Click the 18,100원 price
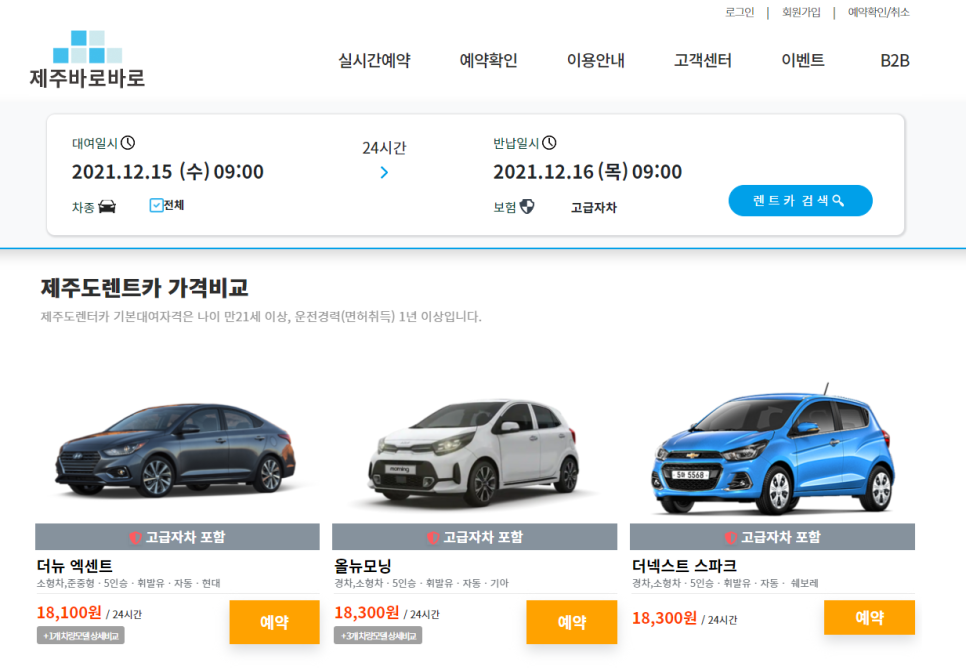The height and width of the screenshot is (670, 966). 69,613
